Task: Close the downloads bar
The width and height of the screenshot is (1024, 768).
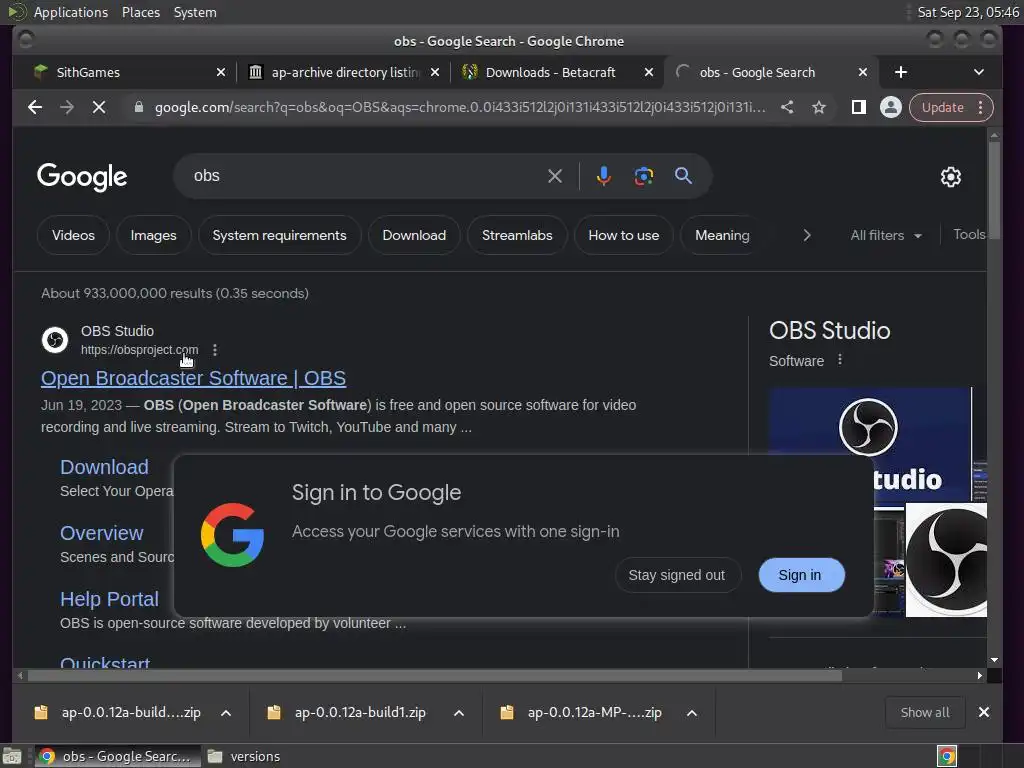Action: coord(984,712)
